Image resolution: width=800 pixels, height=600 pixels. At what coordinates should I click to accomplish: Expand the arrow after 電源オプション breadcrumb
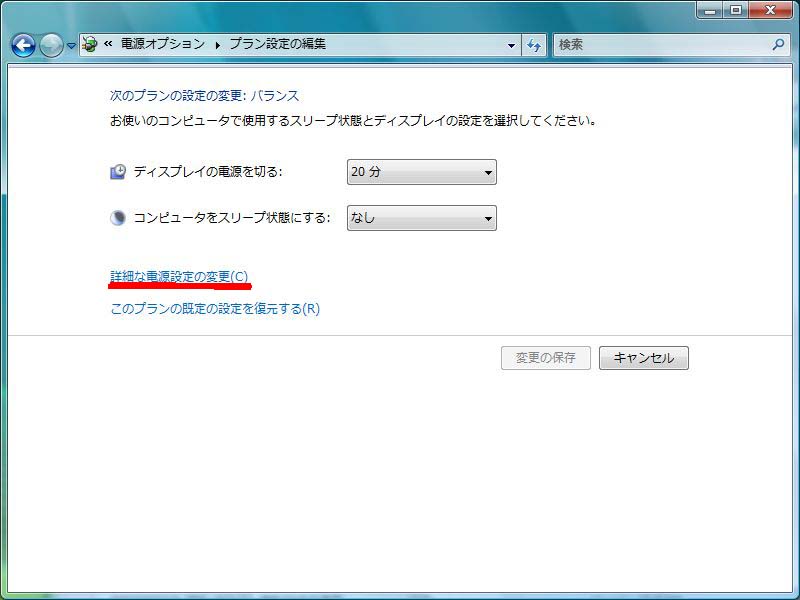pyautogui.click(x=218, y=45)
